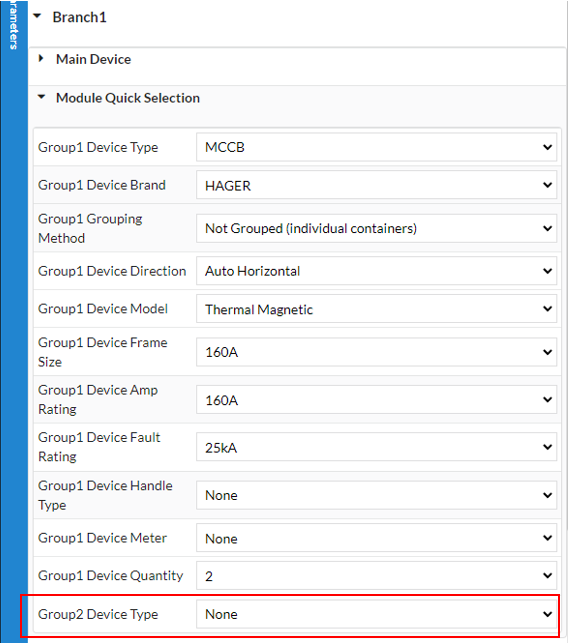
Task: Open the Group1 Device Handle Type dropdown
Action: pos(376,495)
